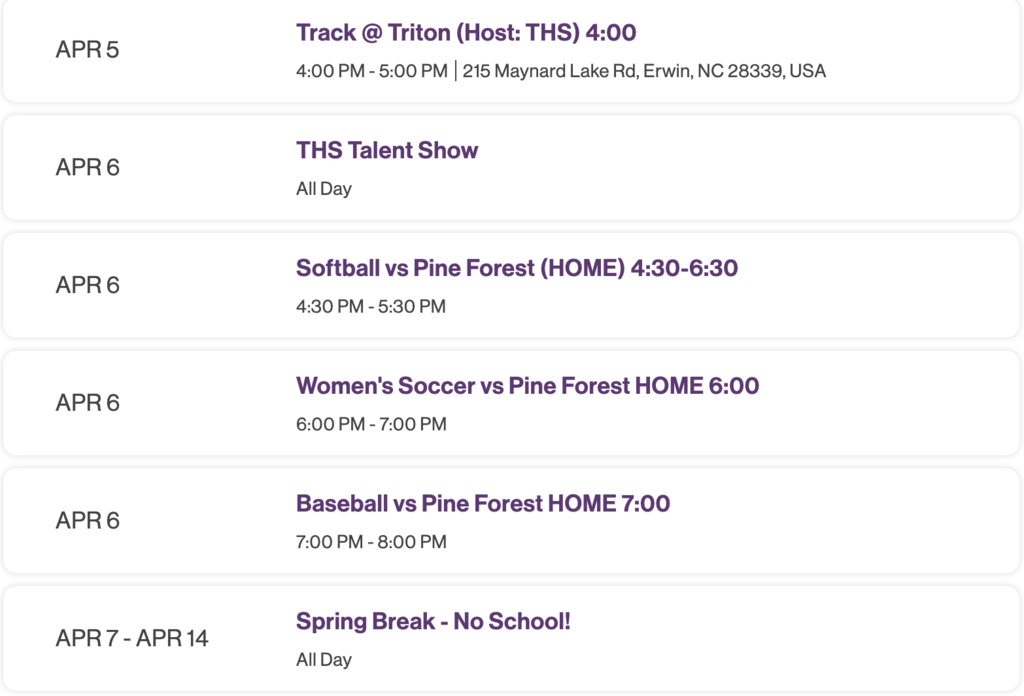Click the 4:00 PM - 5:00 PM time text

point(369,71)
